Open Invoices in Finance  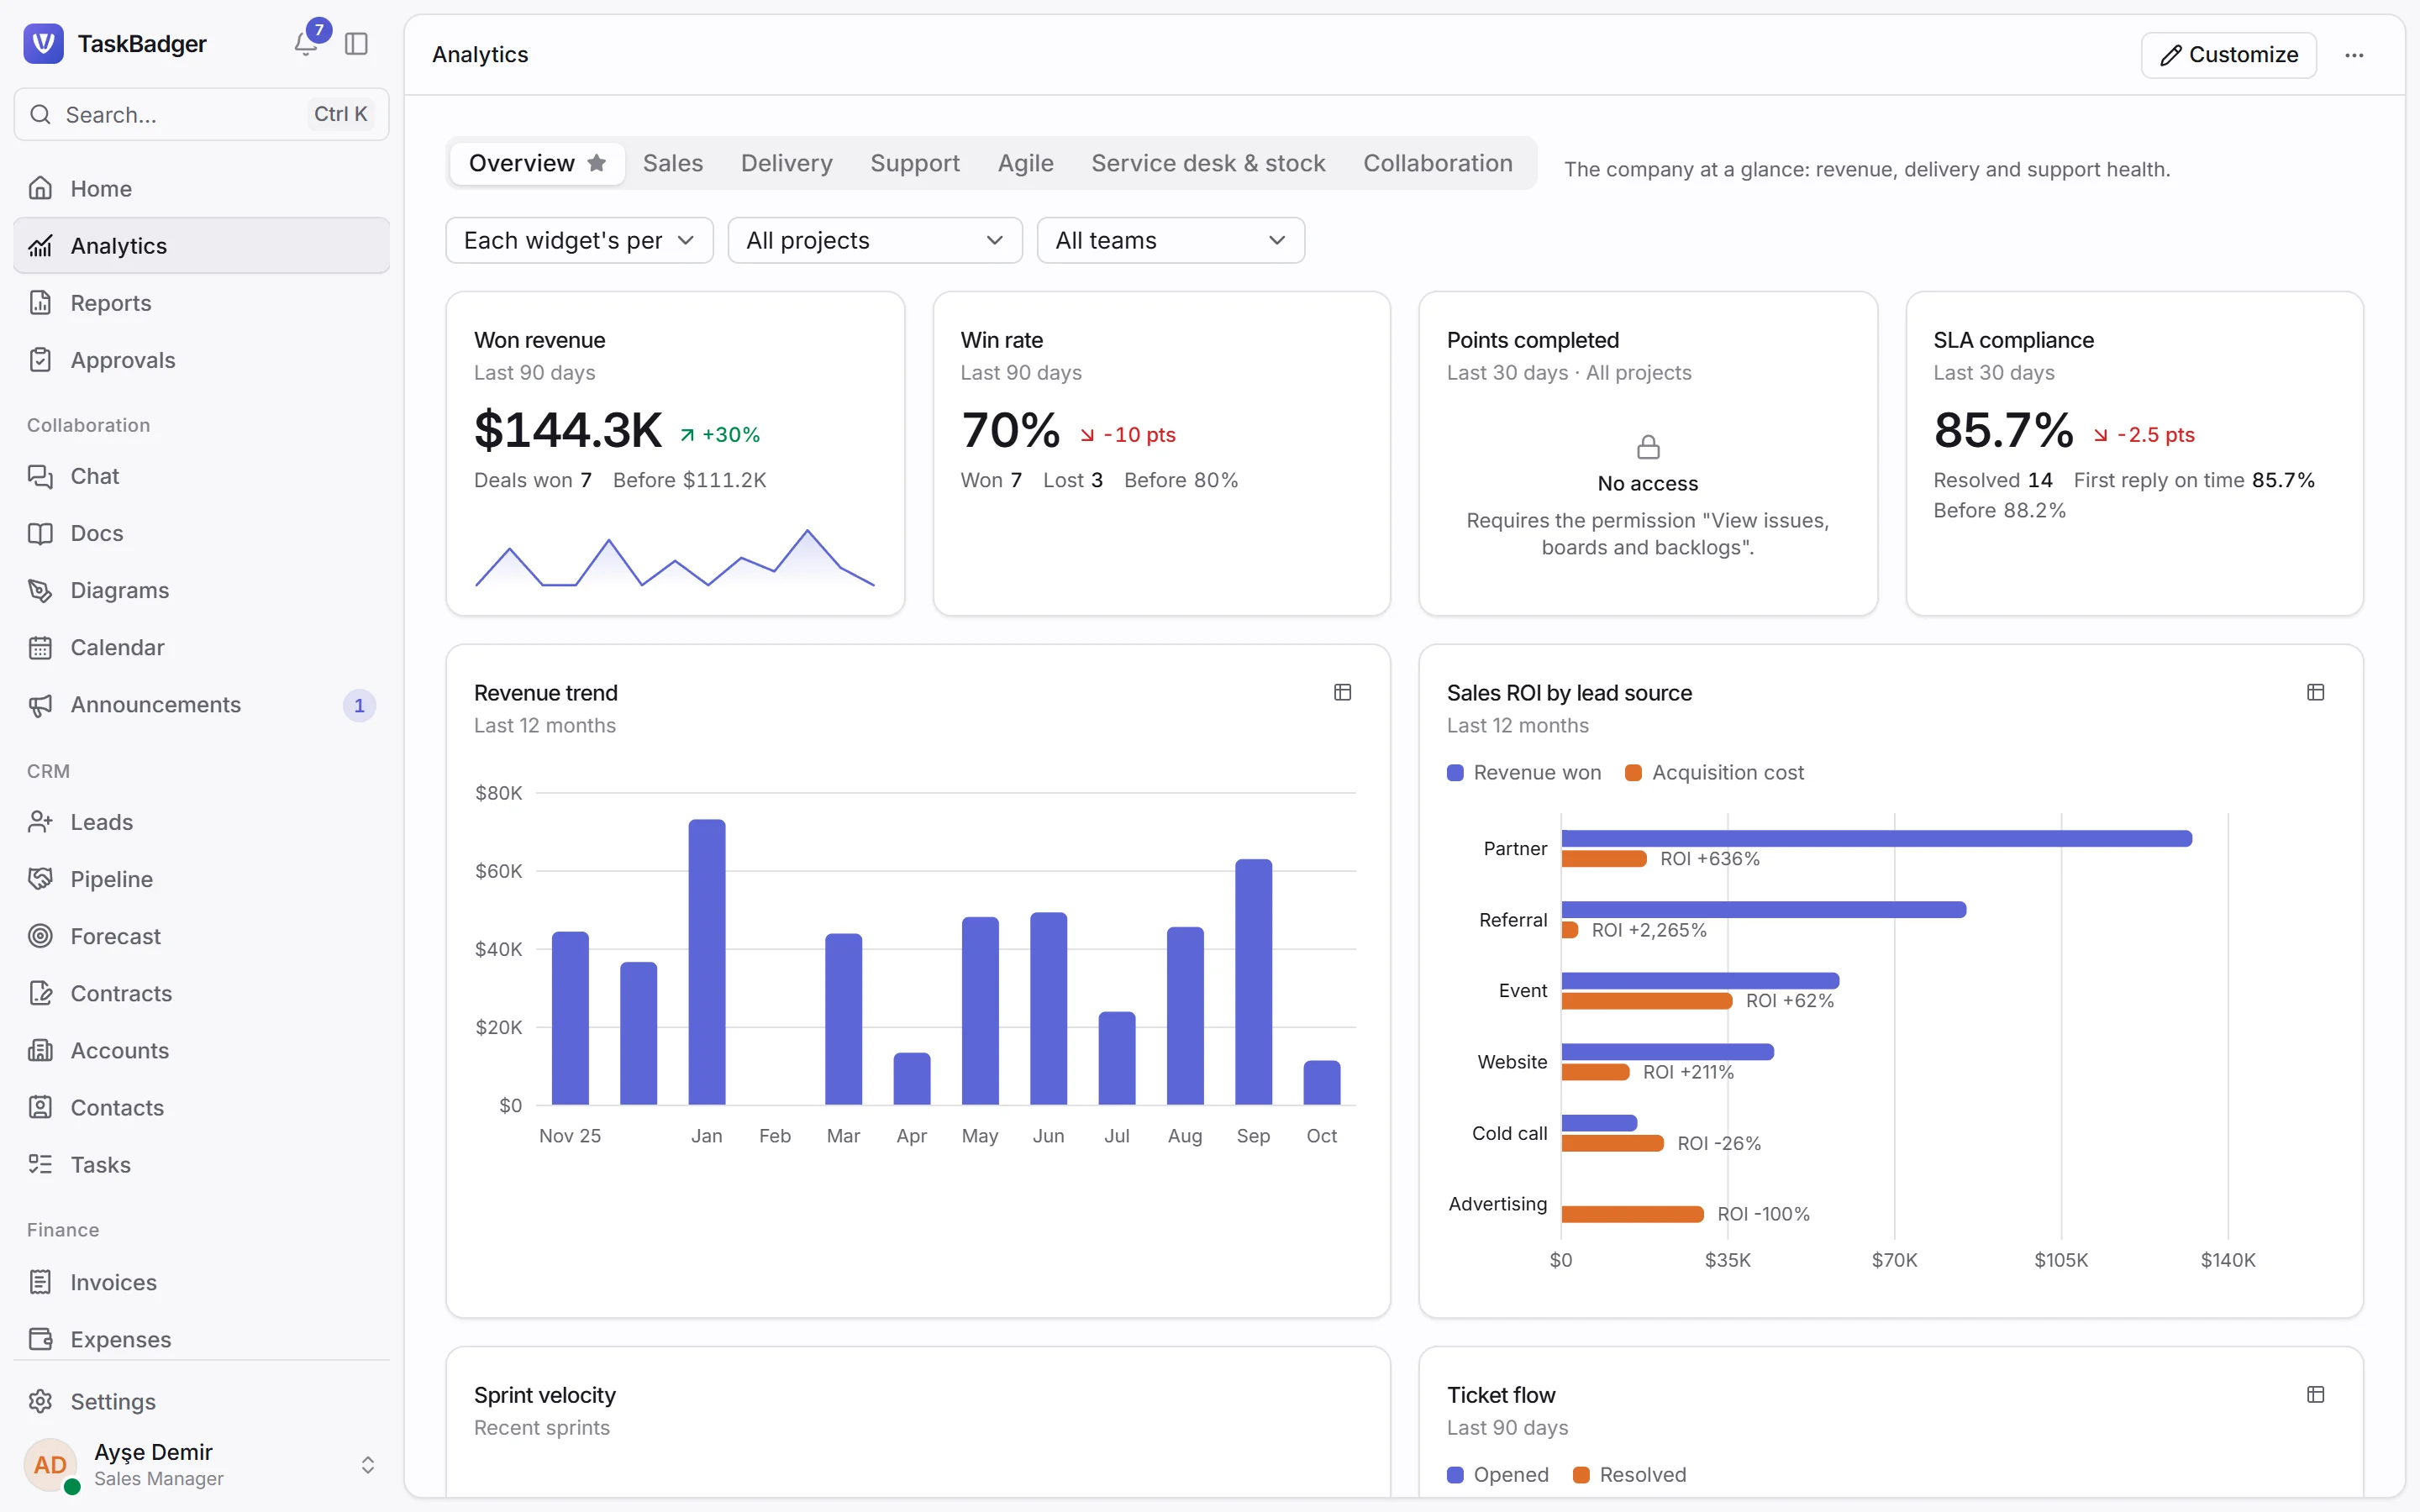coord(201,1282)
